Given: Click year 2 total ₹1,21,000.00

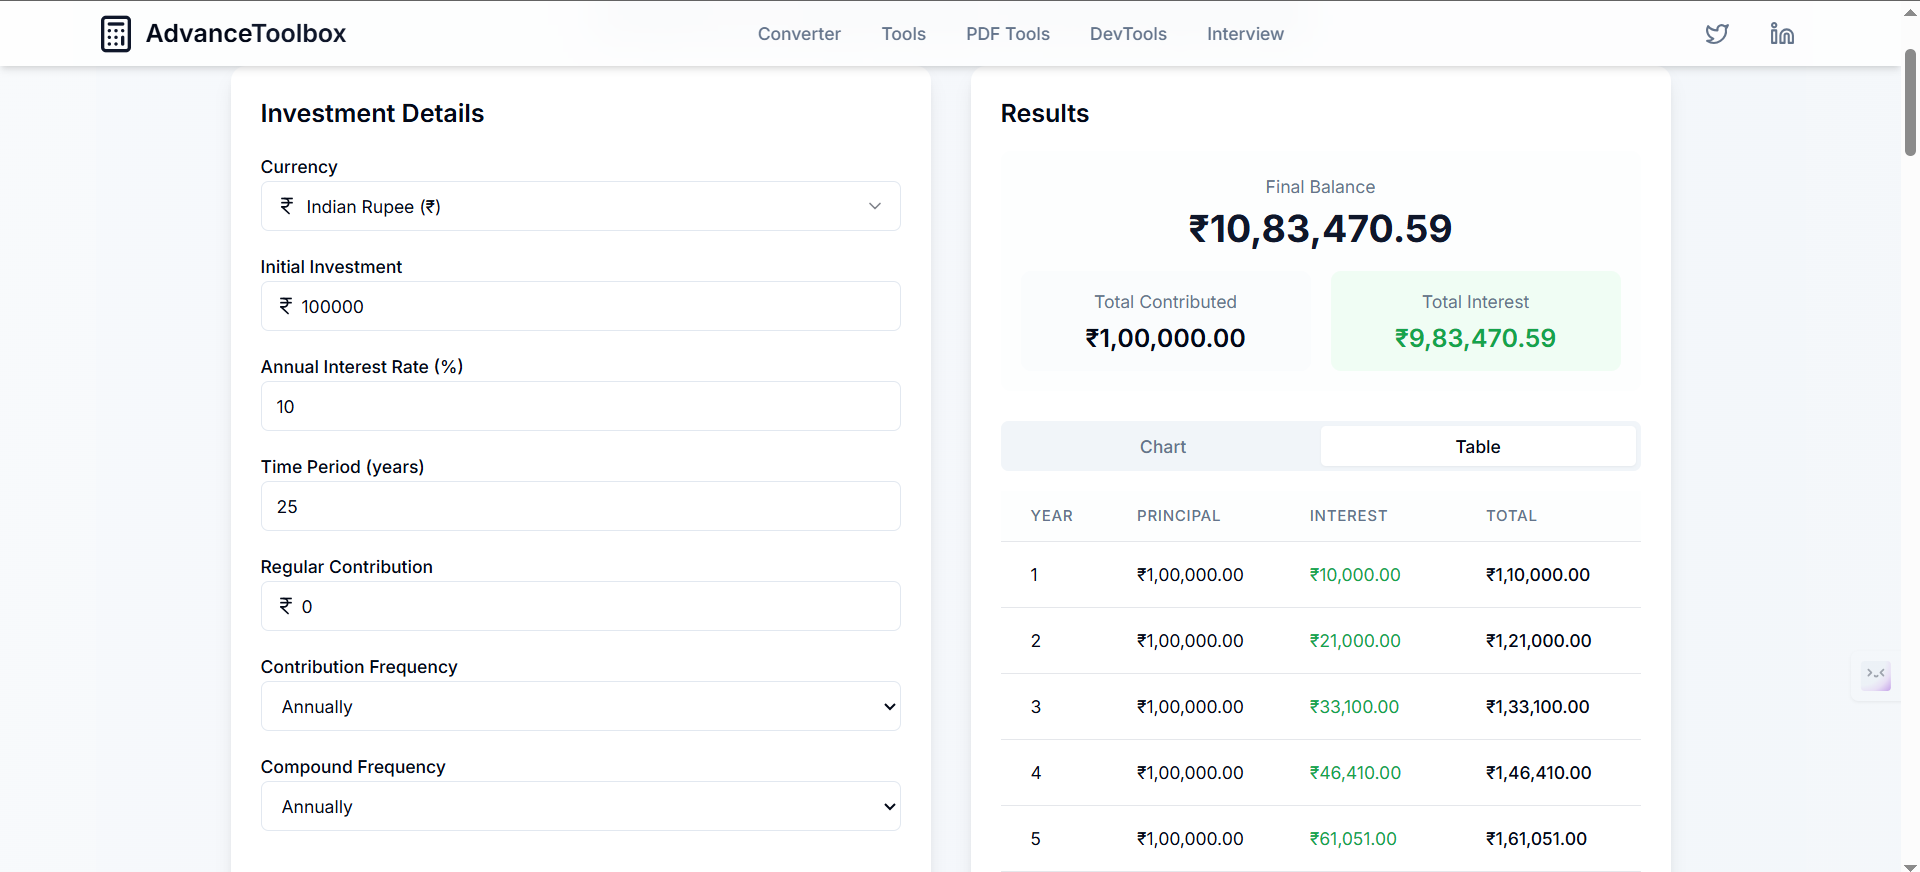Looking at the screenshot, I should (x=1538, y=641).
